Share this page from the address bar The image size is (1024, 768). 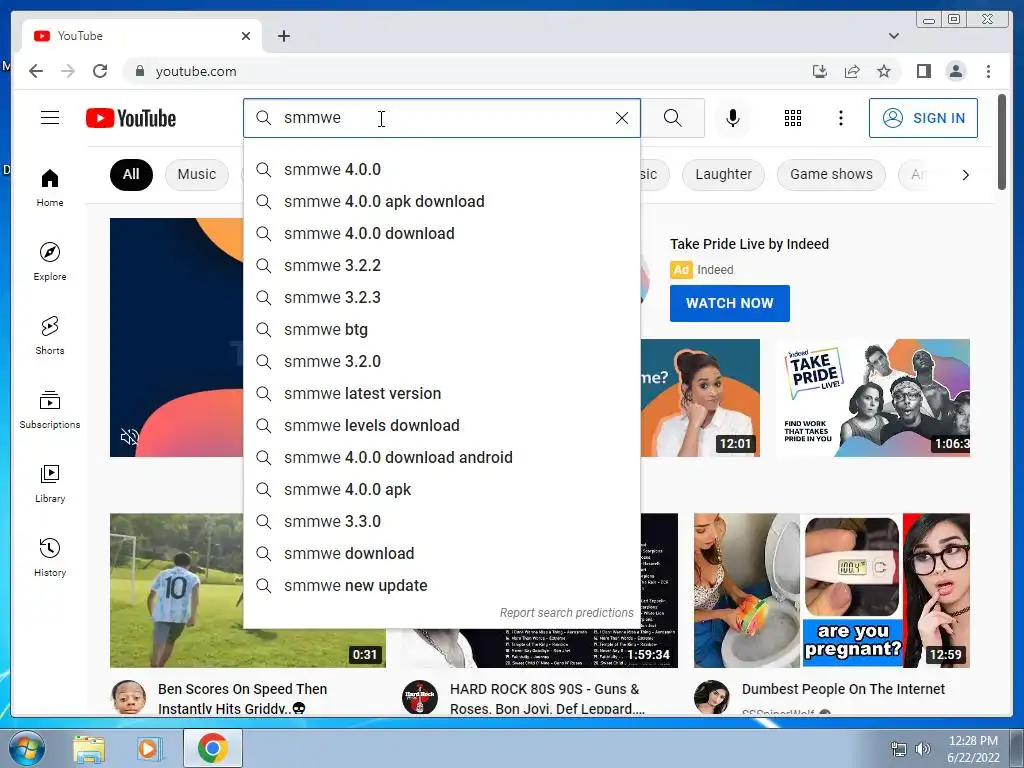pos(852,71)
